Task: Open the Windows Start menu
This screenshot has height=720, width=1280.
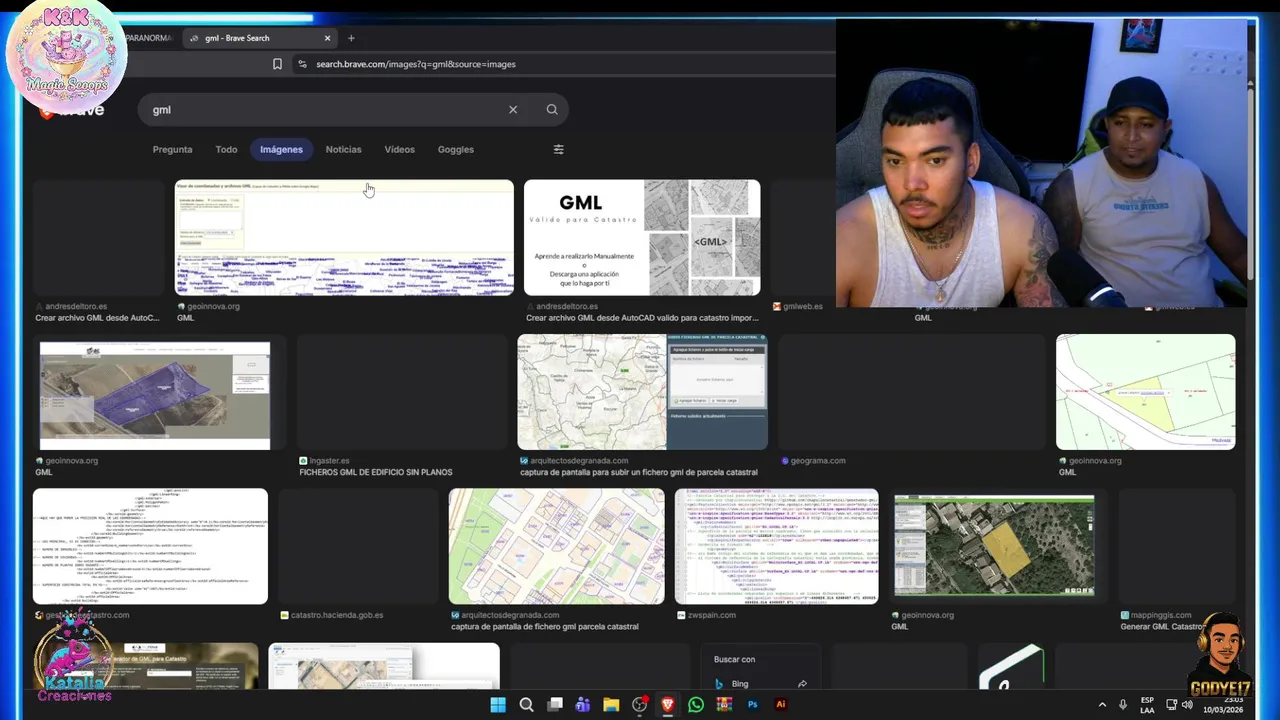Action: (498, 705)
